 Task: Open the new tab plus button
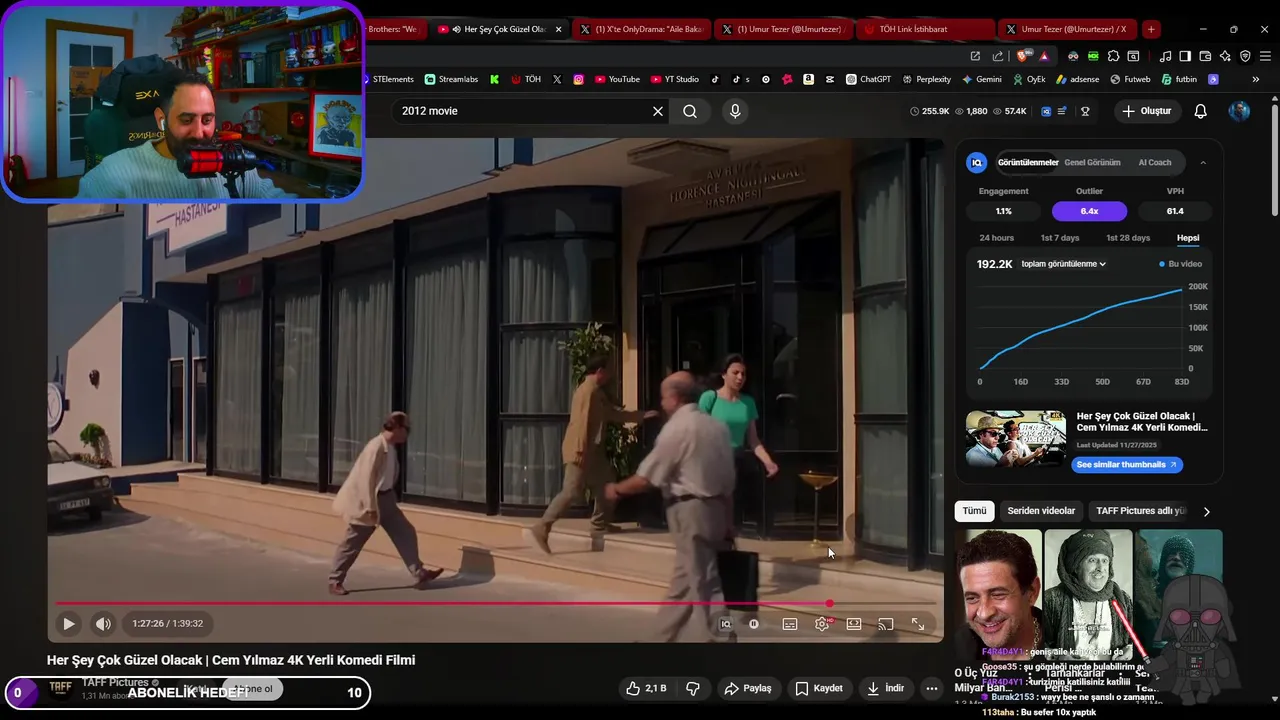[1151, 29]
